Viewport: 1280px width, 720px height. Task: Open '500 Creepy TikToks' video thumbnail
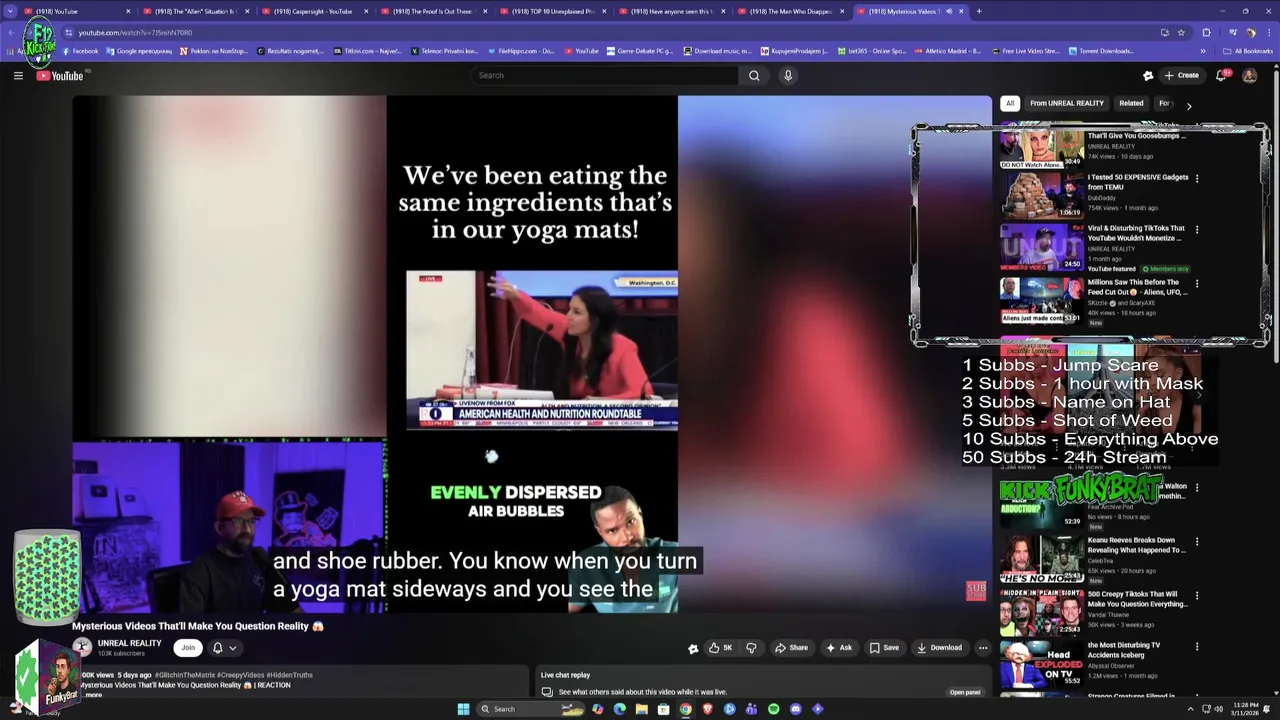1041,613
